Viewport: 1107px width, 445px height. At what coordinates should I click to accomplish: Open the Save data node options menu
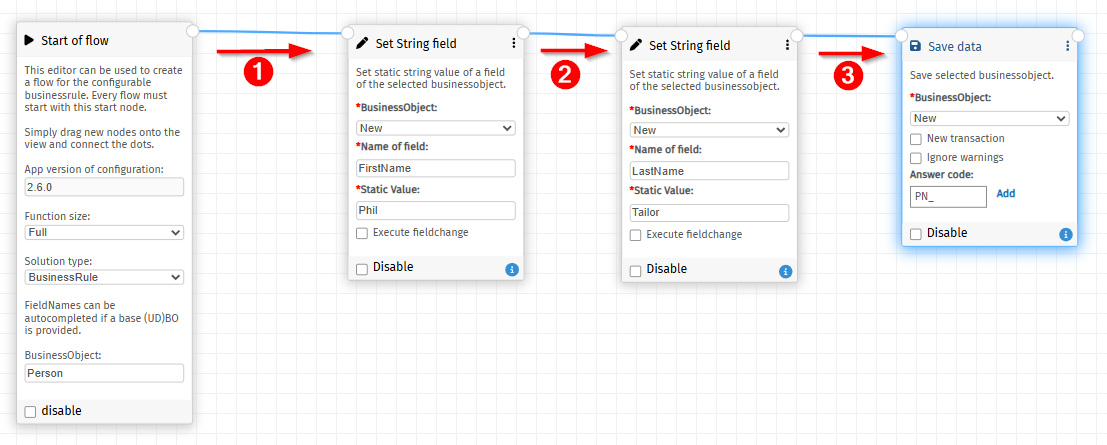(x=1067, y=46)
